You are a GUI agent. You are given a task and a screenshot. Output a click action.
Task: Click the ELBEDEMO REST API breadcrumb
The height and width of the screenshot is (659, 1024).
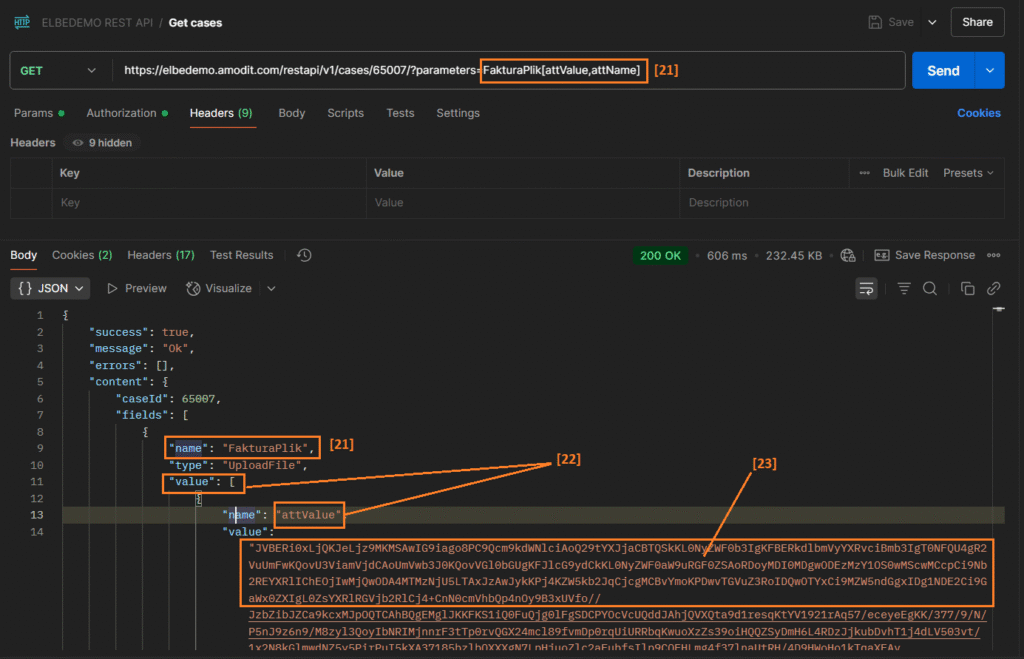point(97,23)
